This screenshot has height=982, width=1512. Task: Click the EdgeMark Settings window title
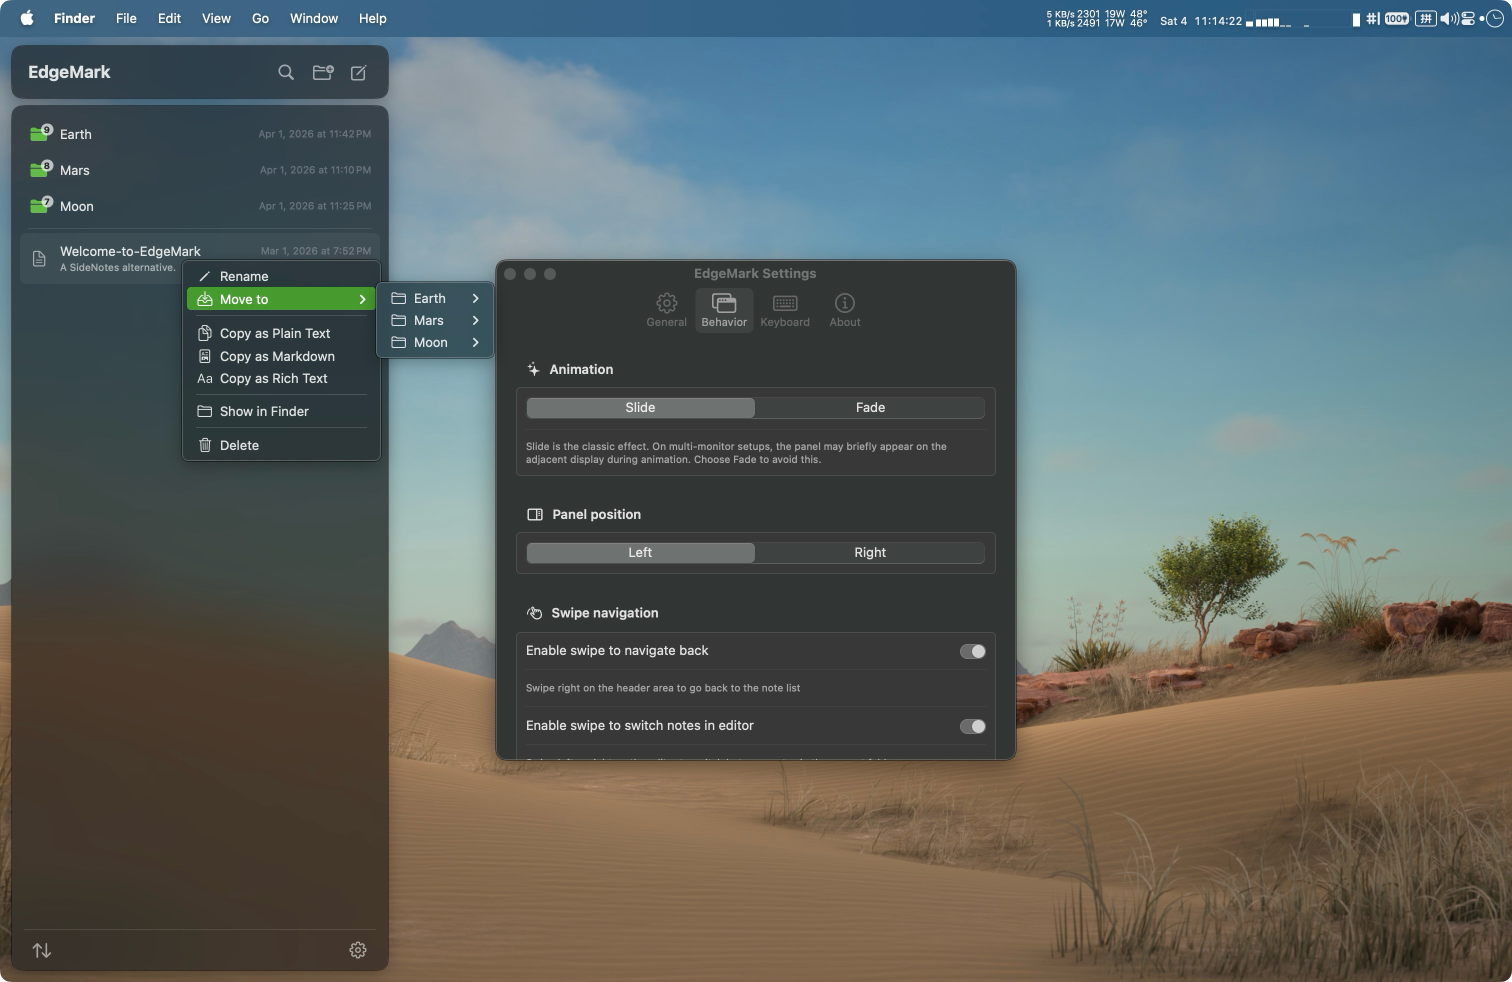(755, 273)
